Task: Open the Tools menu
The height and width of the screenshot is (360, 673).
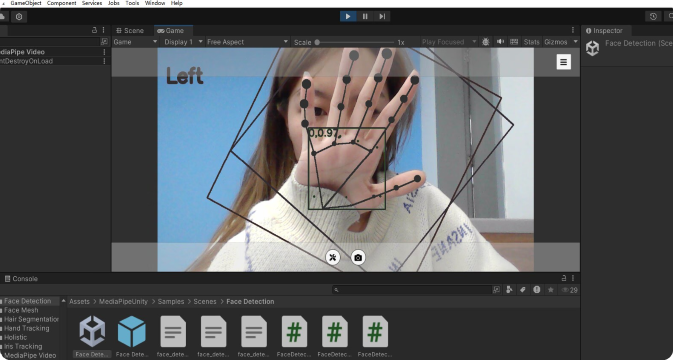Action: [x=132, y=3]
